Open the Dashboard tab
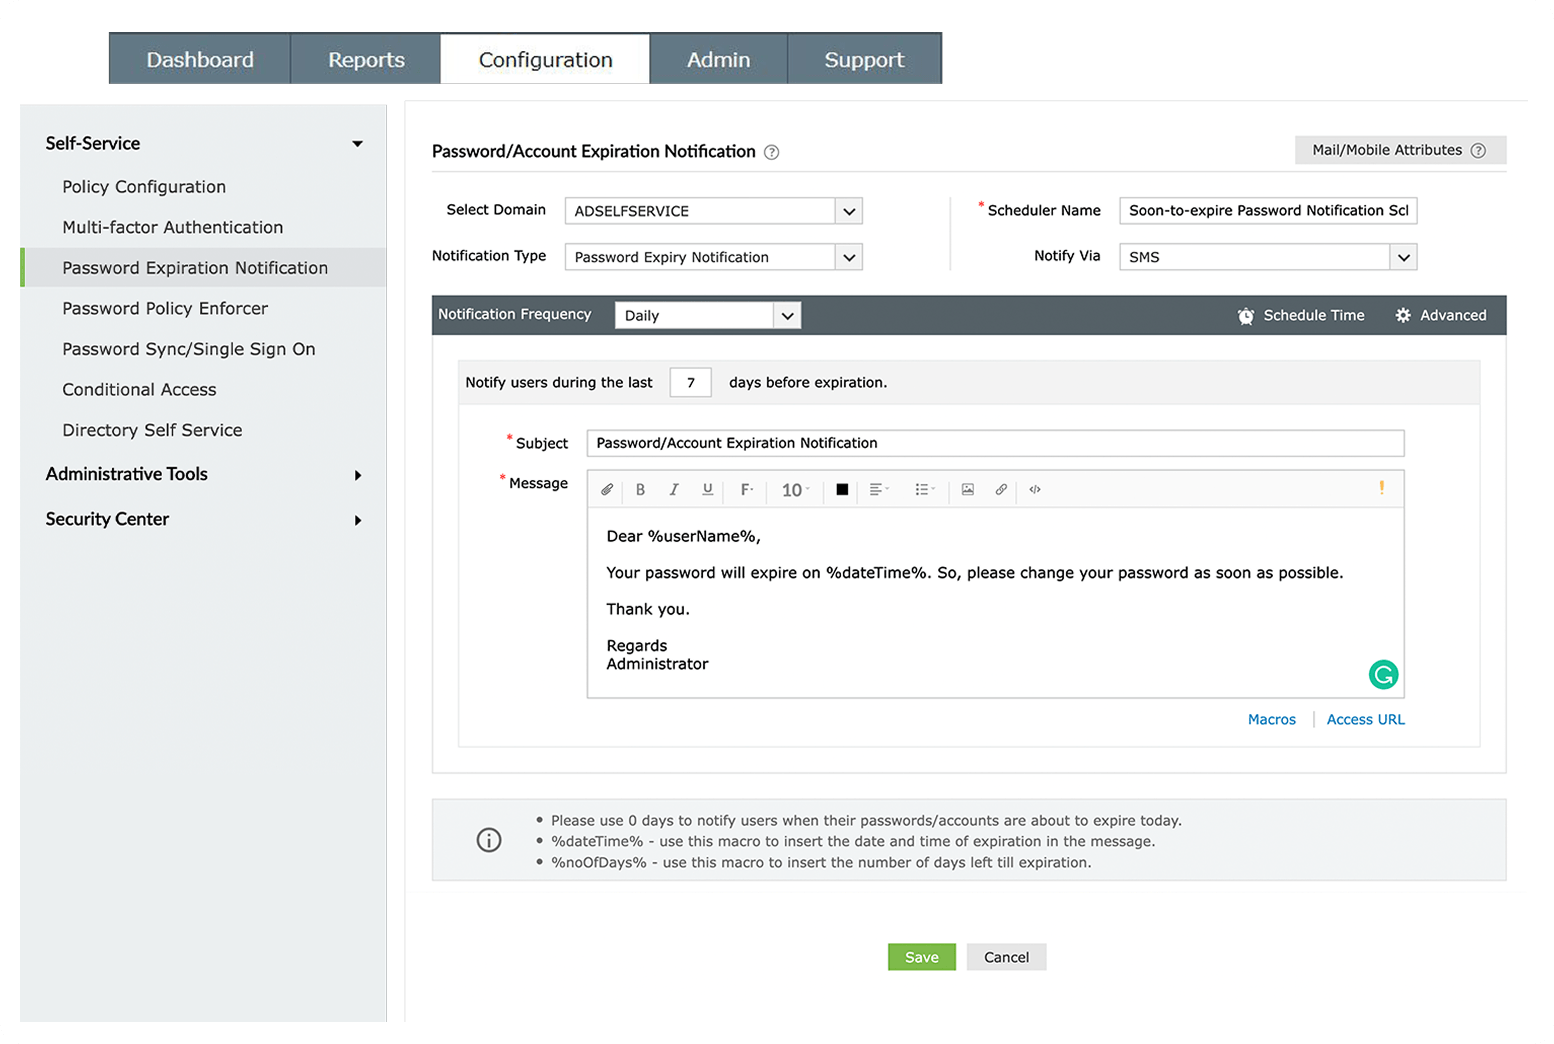The width and height of the screenshot is (1554, 1044). (200, 59)
